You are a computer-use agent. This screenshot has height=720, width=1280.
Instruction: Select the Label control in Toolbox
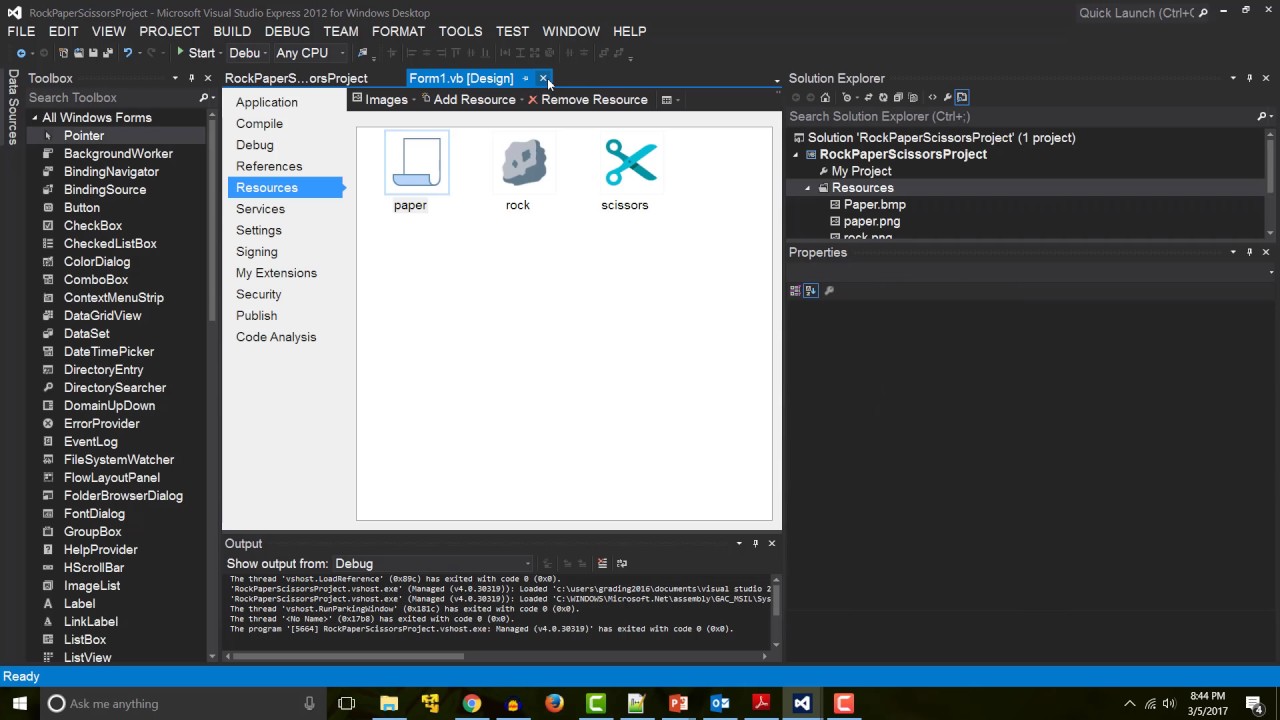coord(79,603)
